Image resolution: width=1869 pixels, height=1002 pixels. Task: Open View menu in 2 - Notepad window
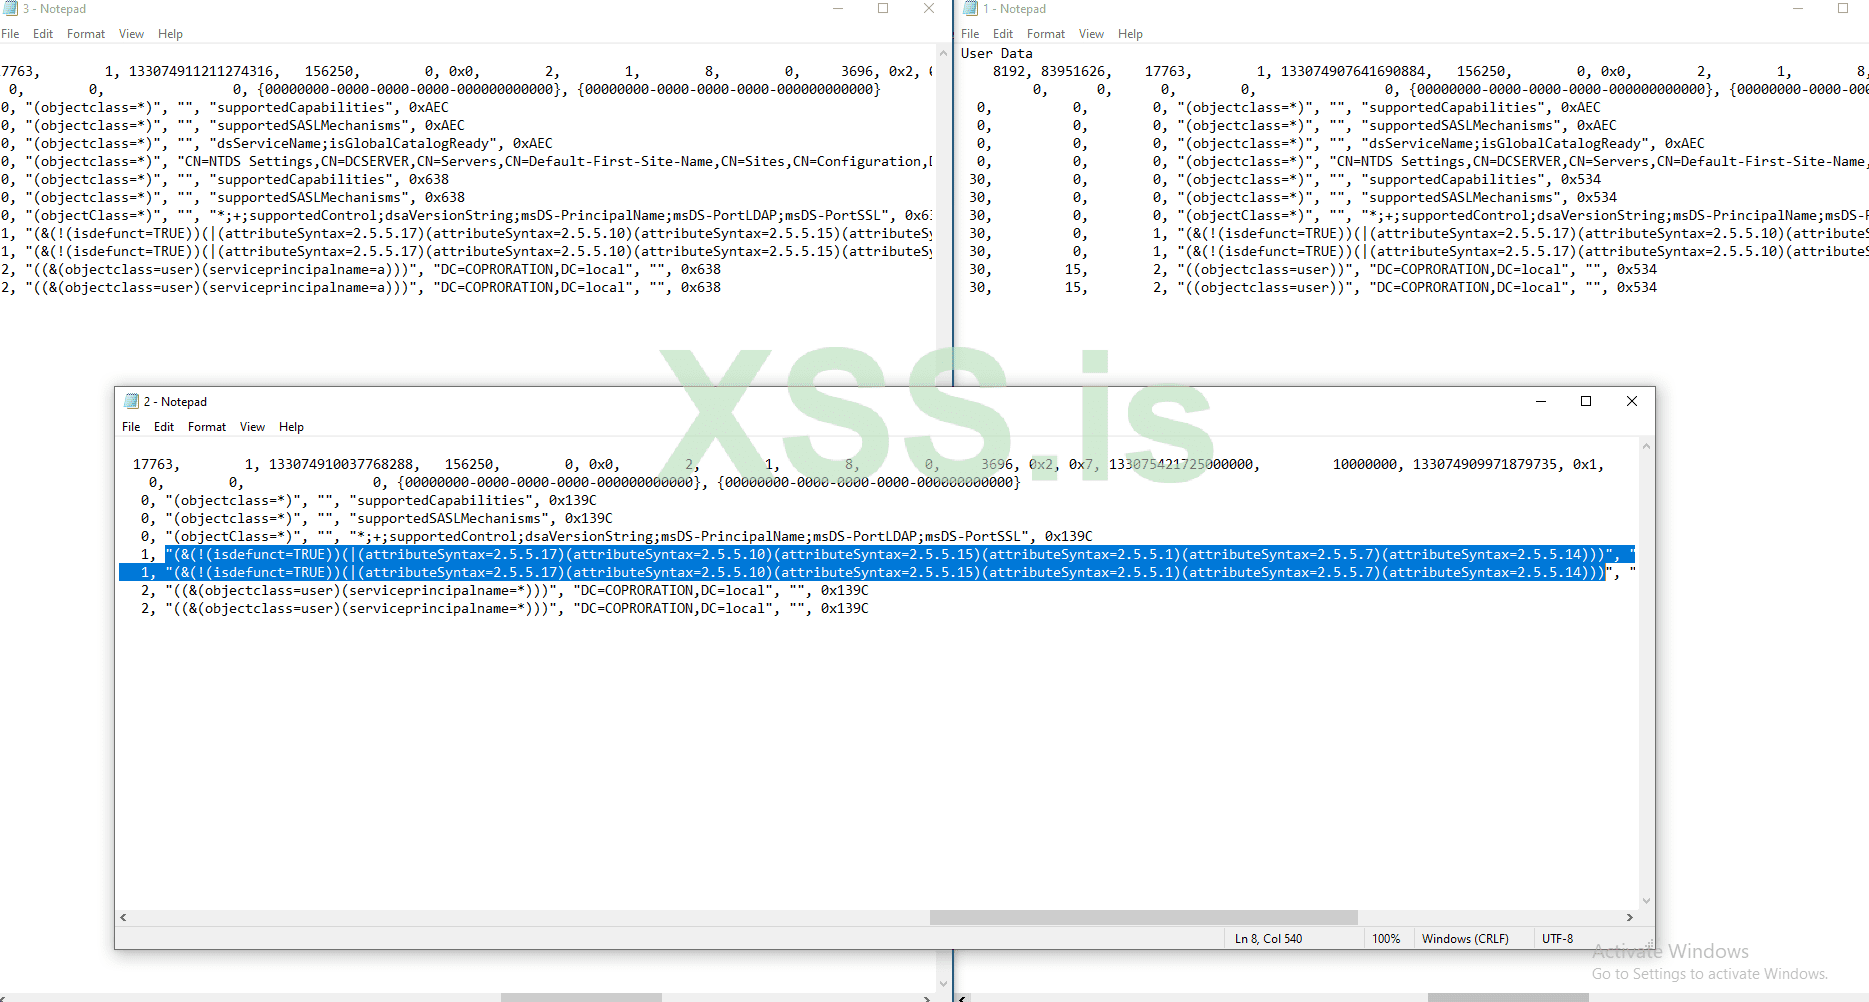pos(252,427)
